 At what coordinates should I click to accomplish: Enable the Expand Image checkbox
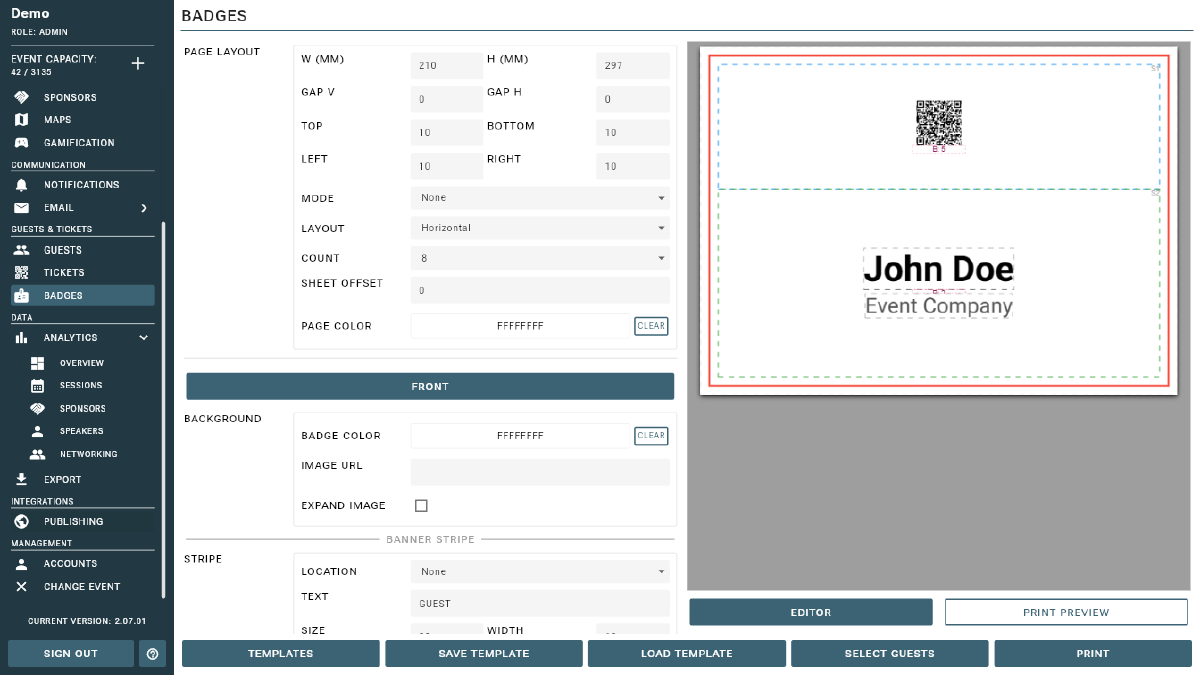click(421, 505)
